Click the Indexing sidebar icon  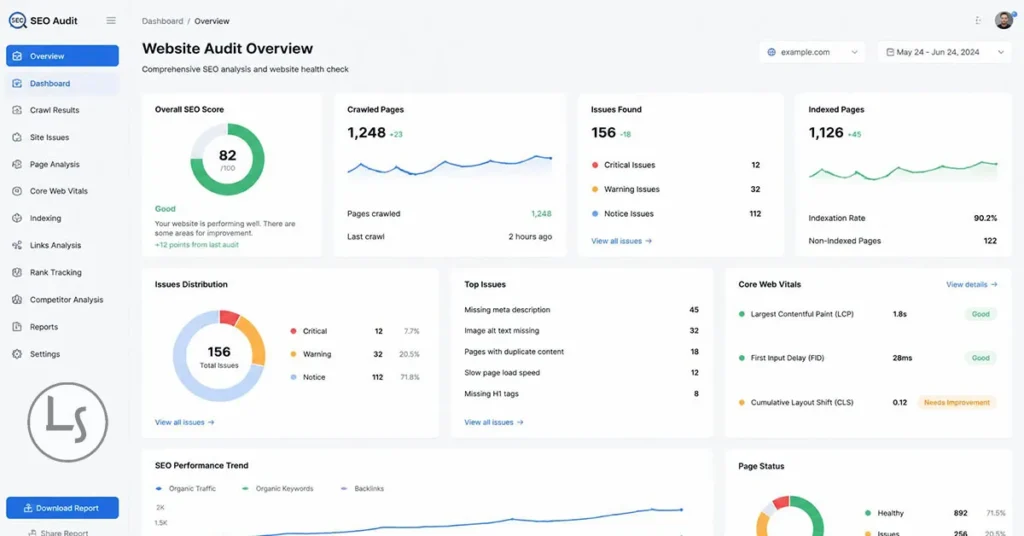(18, 218)
